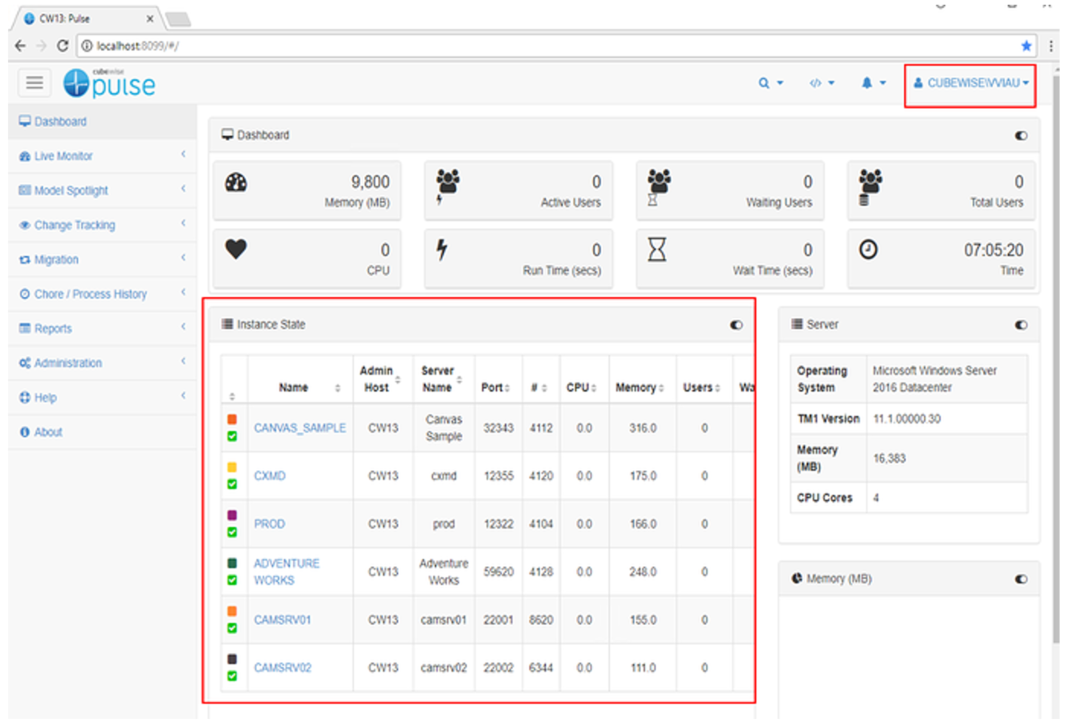The image size is (1073, 724).
Task: Select About in the sidebar
Action: [48, 432]
